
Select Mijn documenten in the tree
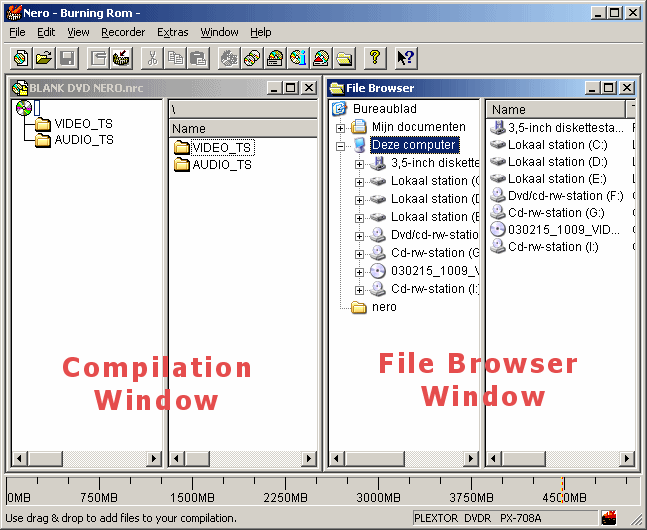tap(418, 127)
